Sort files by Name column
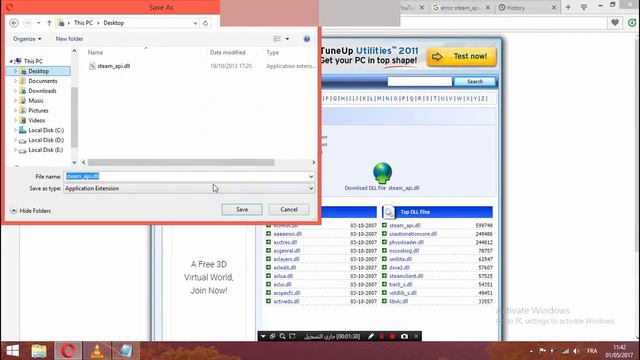Screen dimensions: 640x360 tap(95, 52)
